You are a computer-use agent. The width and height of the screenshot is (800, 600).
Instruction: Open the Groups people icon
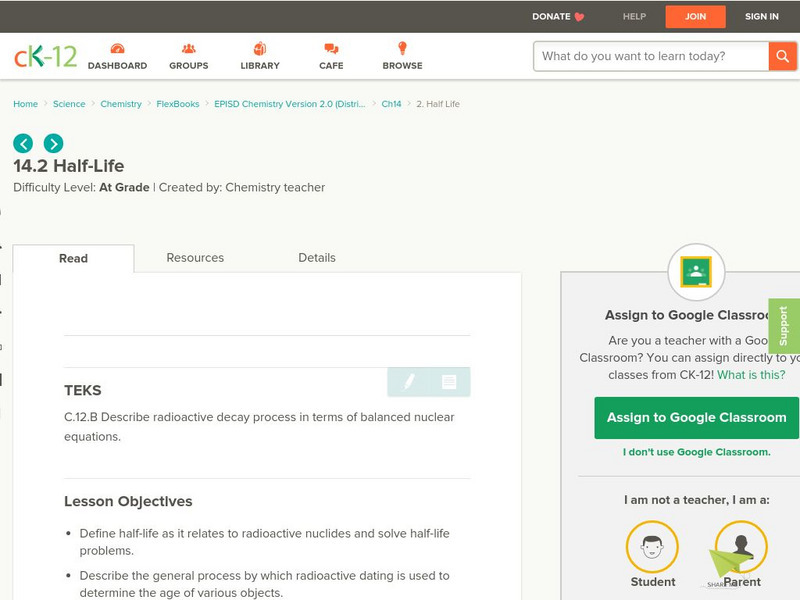click(x=189, y=49)
